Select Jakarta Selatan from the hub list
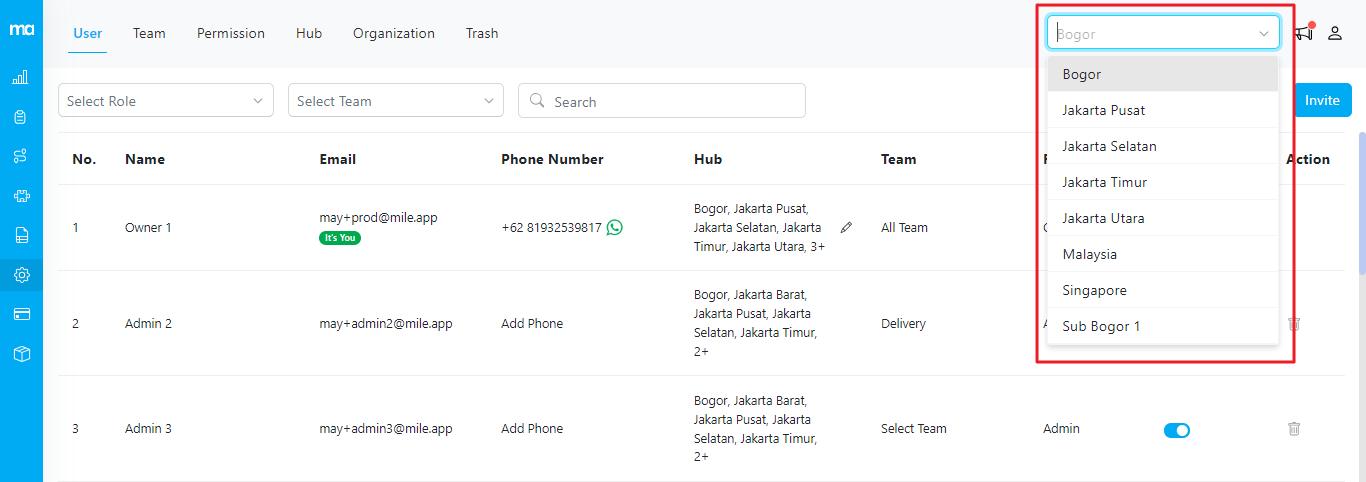 tap(1110, 146)
